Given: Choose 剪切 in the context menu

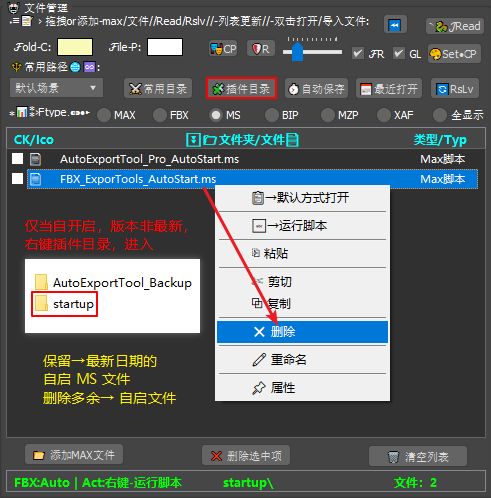Looking at the screenshot, I should tap(302, 282).
